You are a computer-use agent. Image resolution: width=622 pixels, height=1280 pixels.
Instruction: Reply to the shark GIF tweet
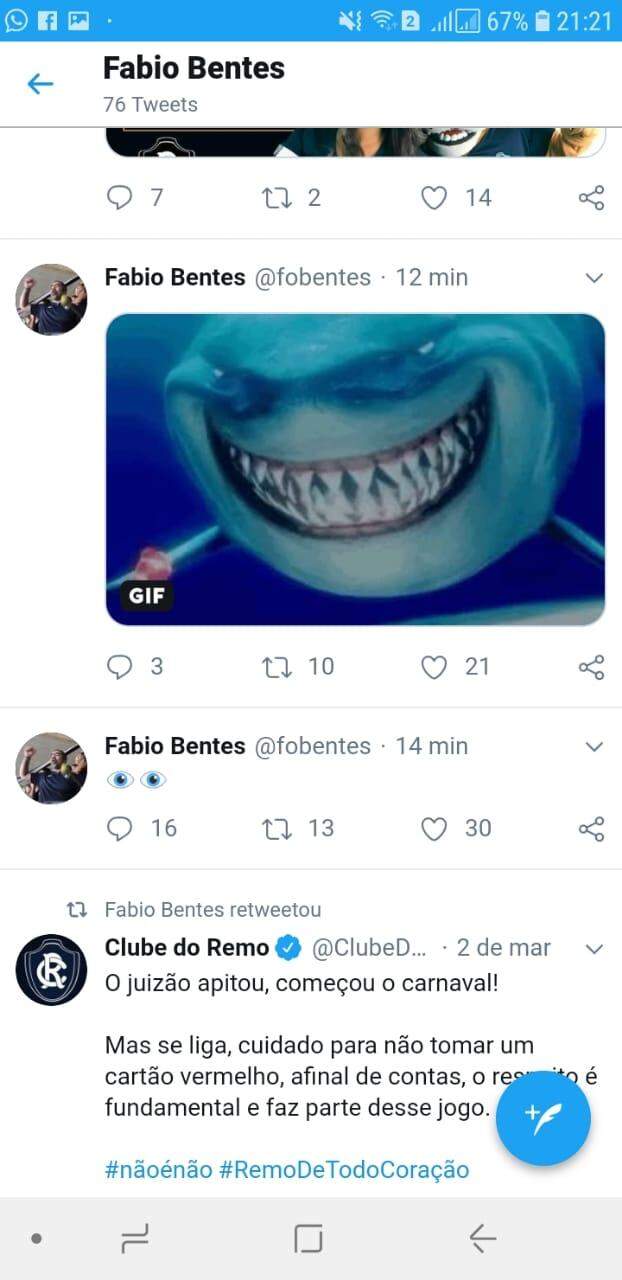[119, 666]
